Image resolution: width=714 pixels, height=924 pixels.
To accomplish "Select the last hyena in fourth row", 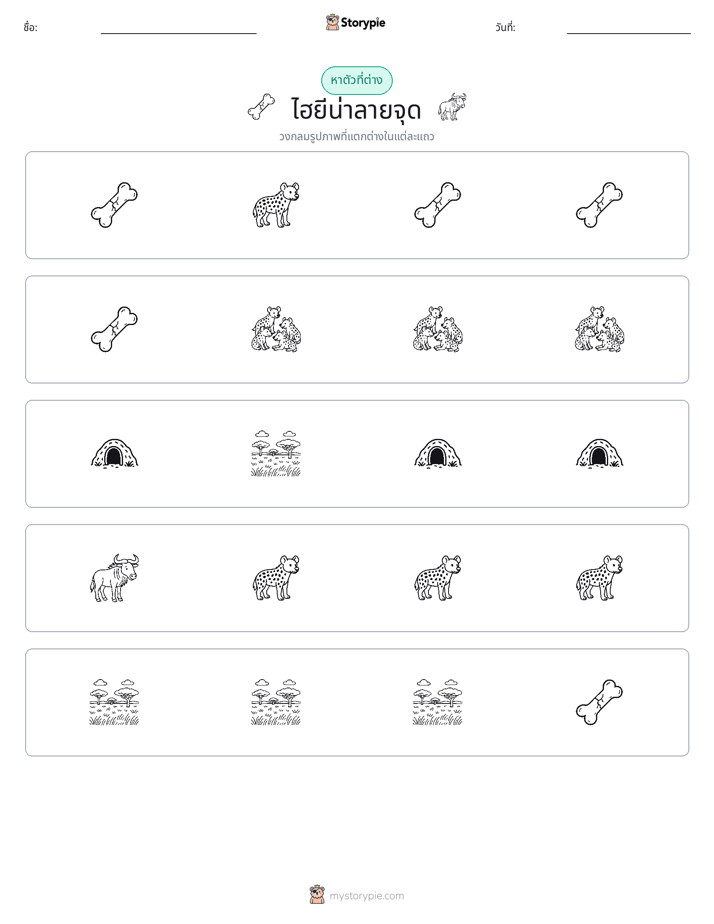I will pos(599,578).
